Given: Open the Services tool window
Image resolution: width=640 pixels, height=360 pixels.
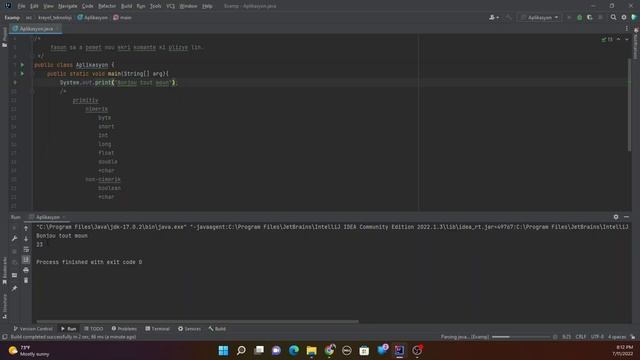Looking at the screenshot, I should [189, 329].
